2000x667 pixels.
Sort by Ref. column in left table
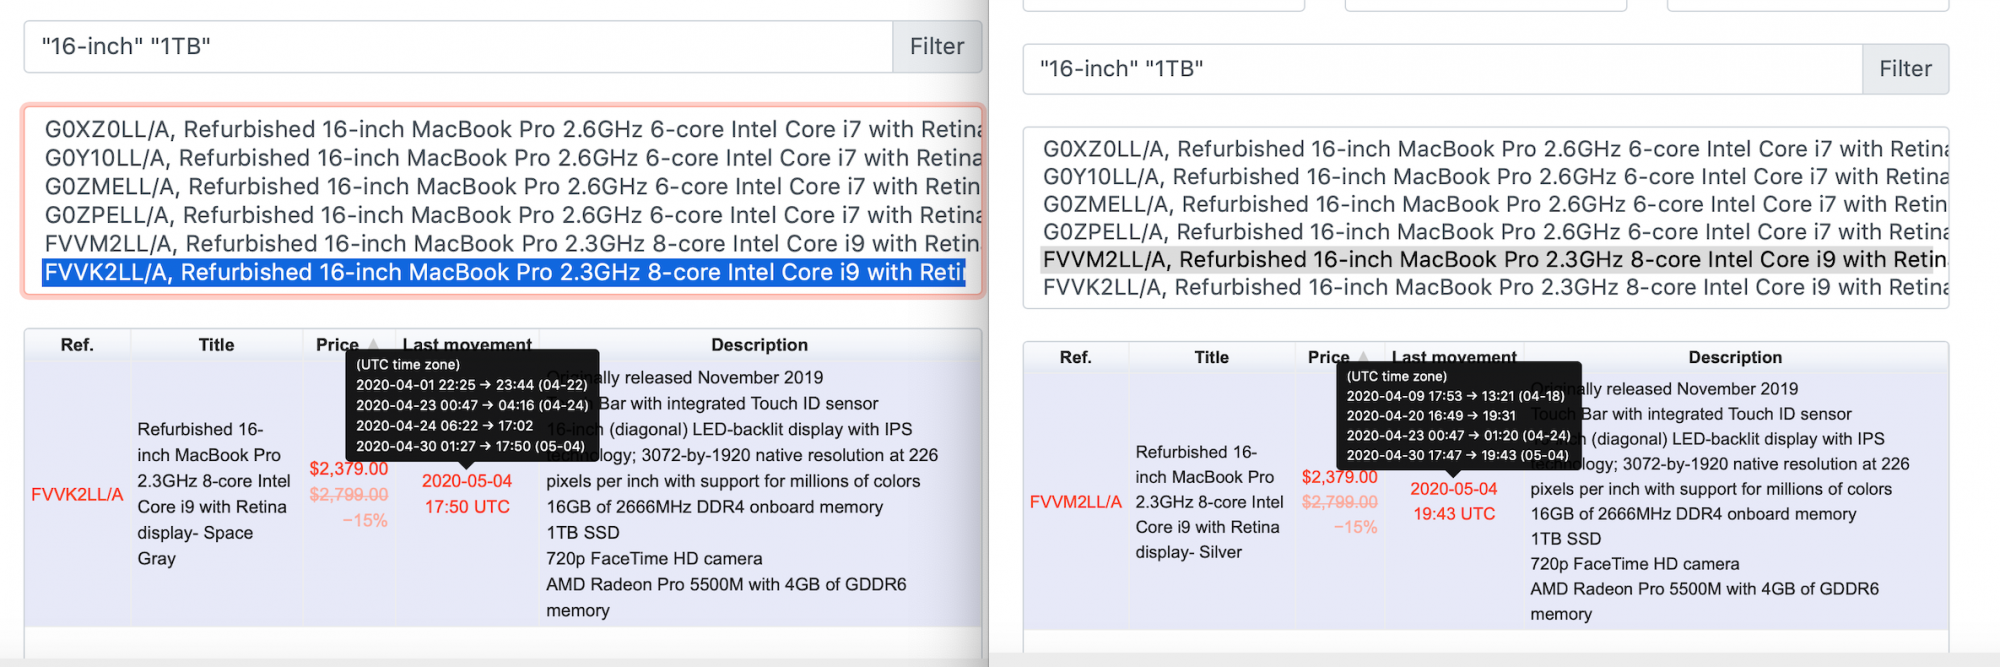pos(77,345)
